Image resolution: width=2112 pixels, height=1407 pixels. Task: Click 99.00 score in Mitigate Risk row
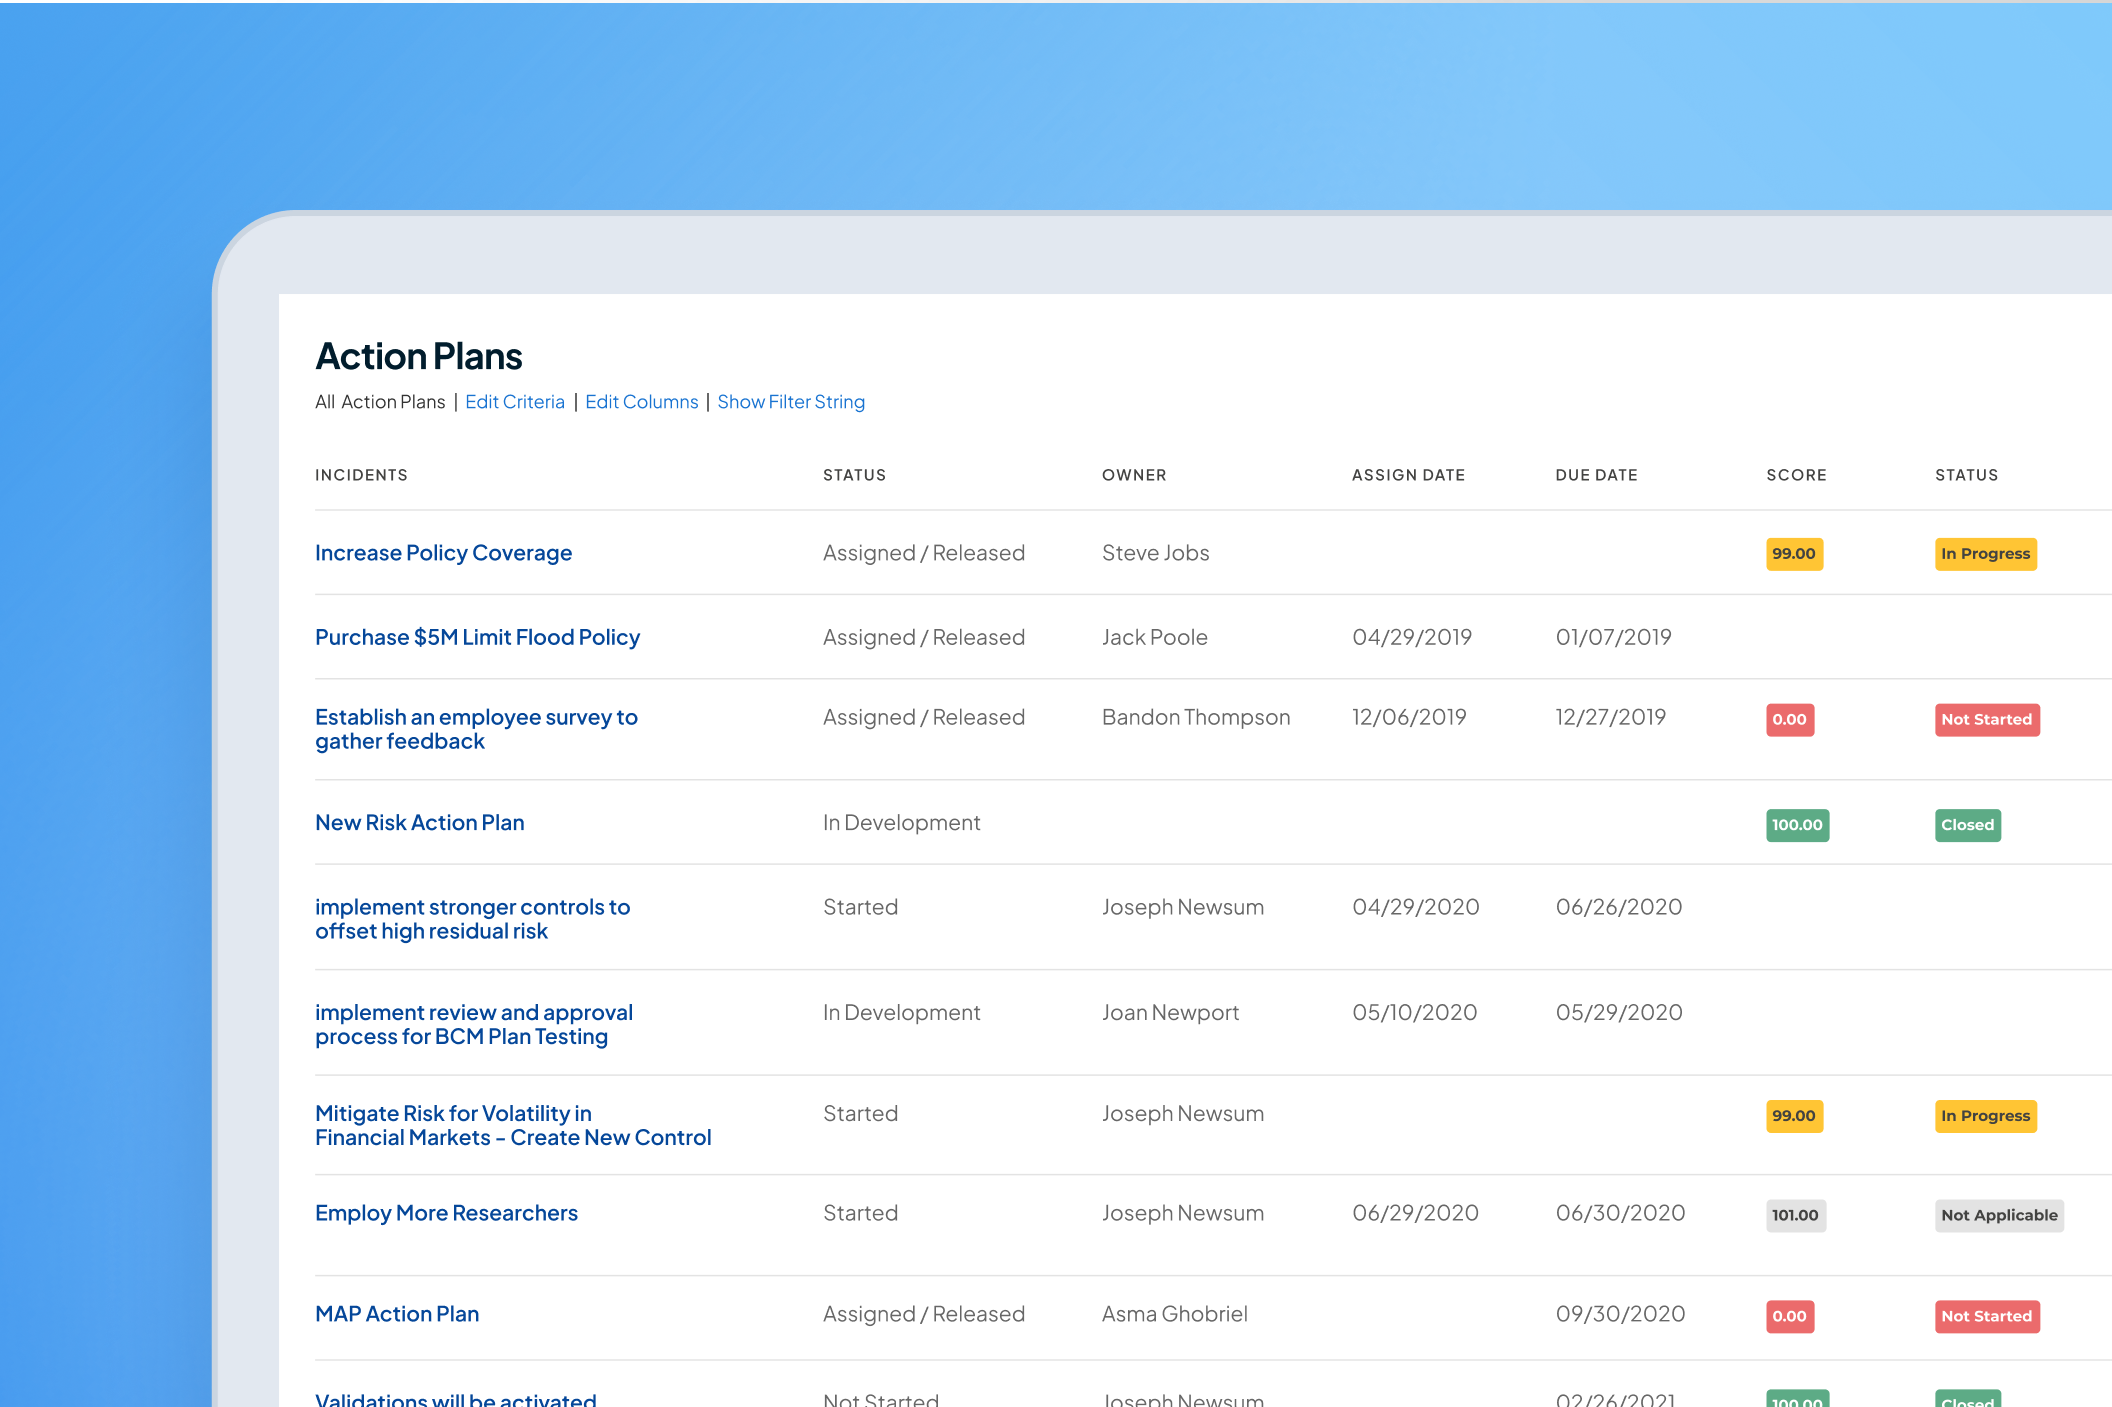1794,1116
